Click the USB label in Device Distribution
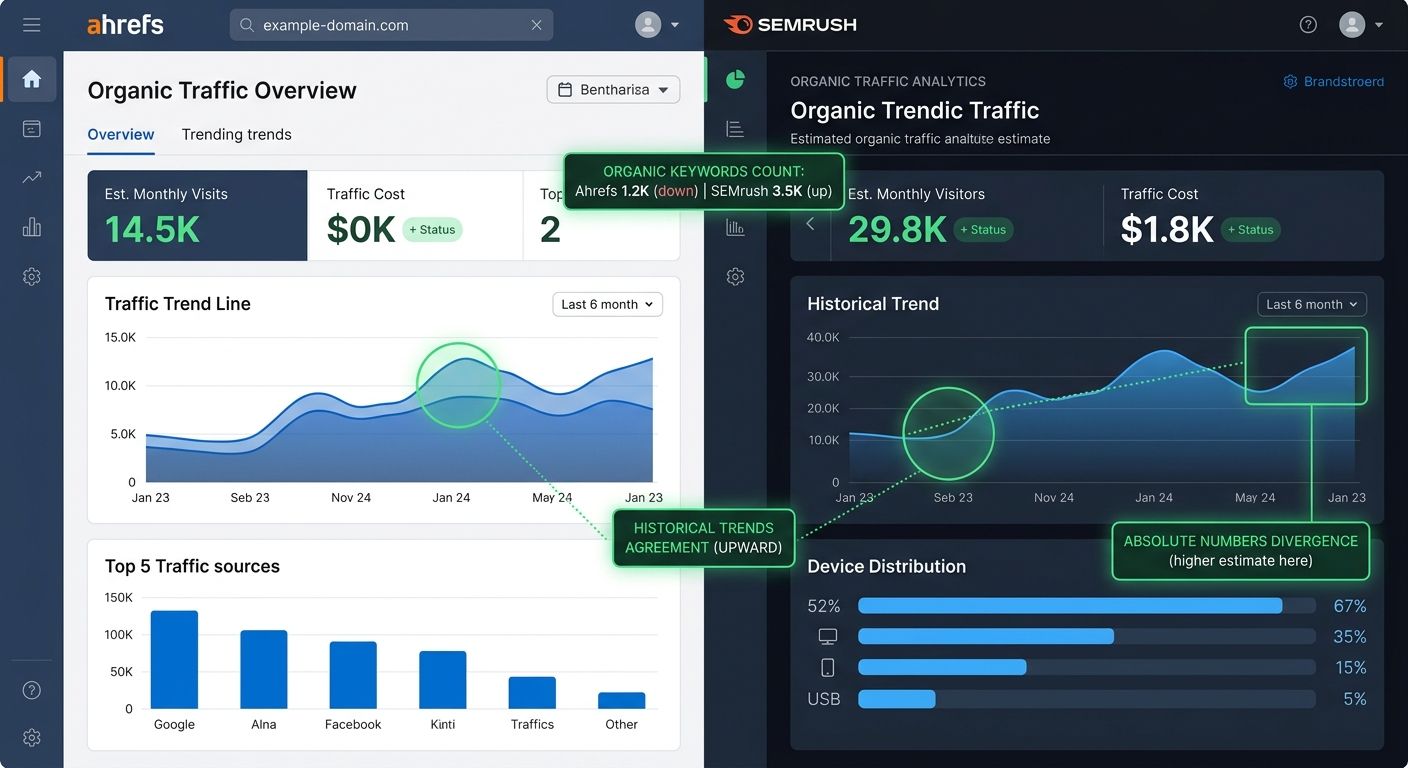This screenshot has height=768, width=1408. click(x=824, y=699)
